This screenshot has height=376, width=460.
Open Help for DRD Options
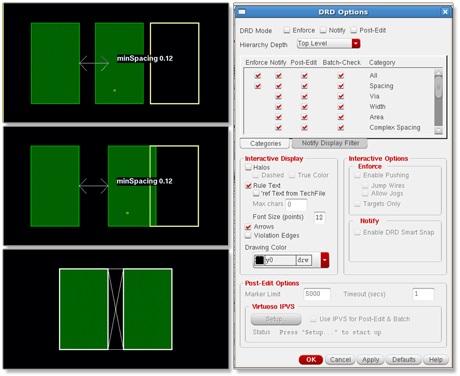coord(436,360)
